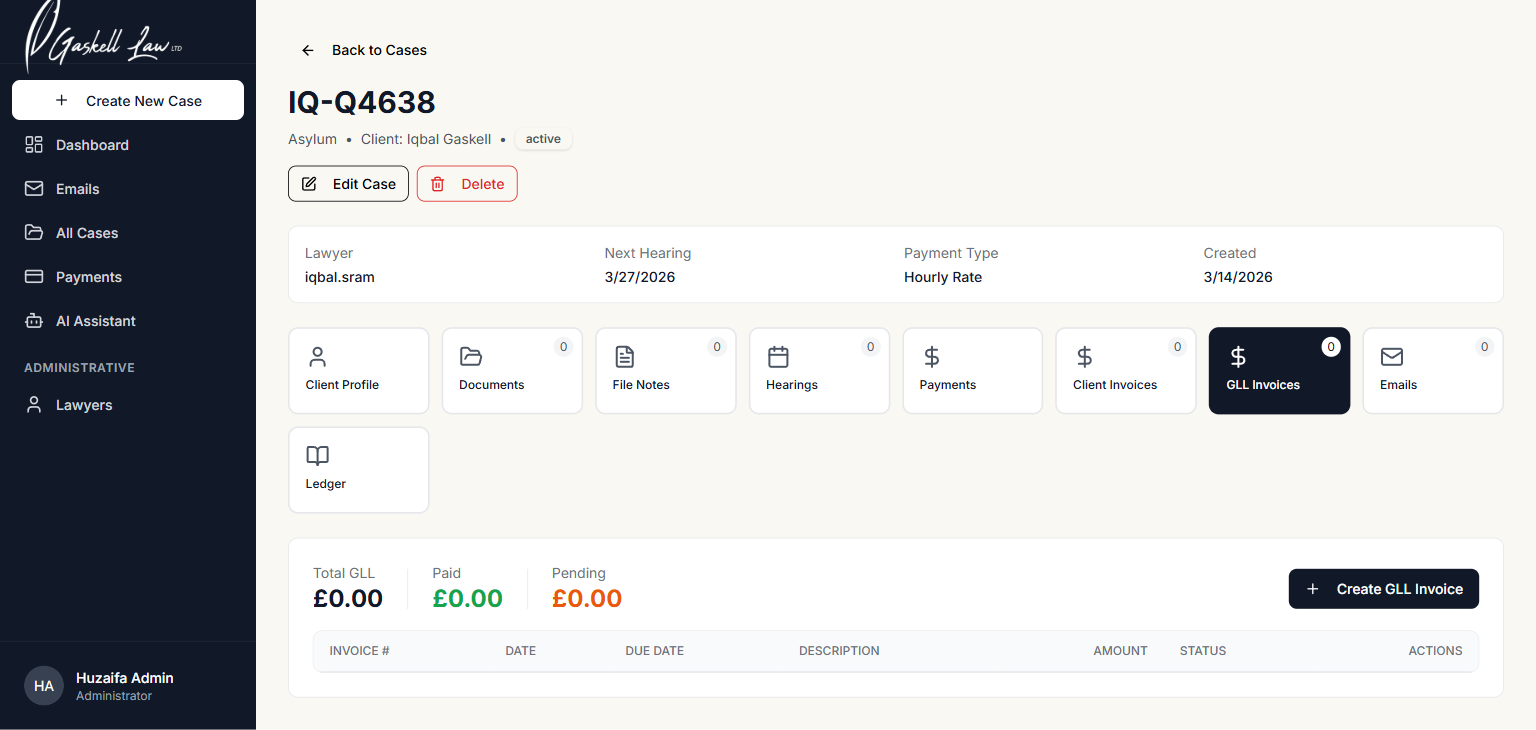The image size is (1536, 730).
Task: Click the trash icon on Delete button
Action: [x=437, y=184]
